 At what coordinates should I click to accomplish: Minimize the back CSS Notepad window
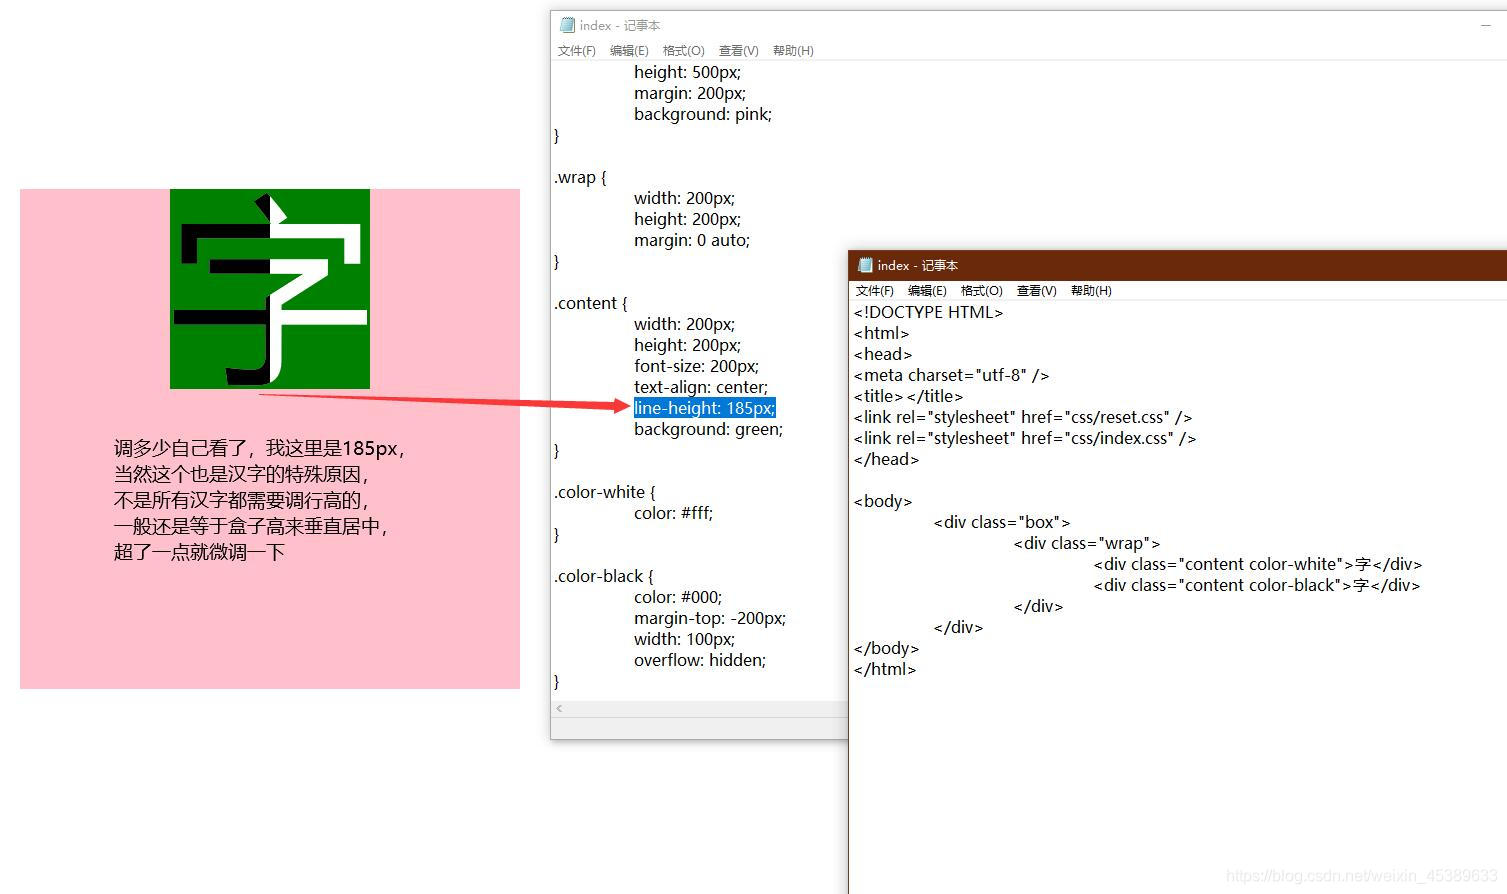pos(1486,26)
